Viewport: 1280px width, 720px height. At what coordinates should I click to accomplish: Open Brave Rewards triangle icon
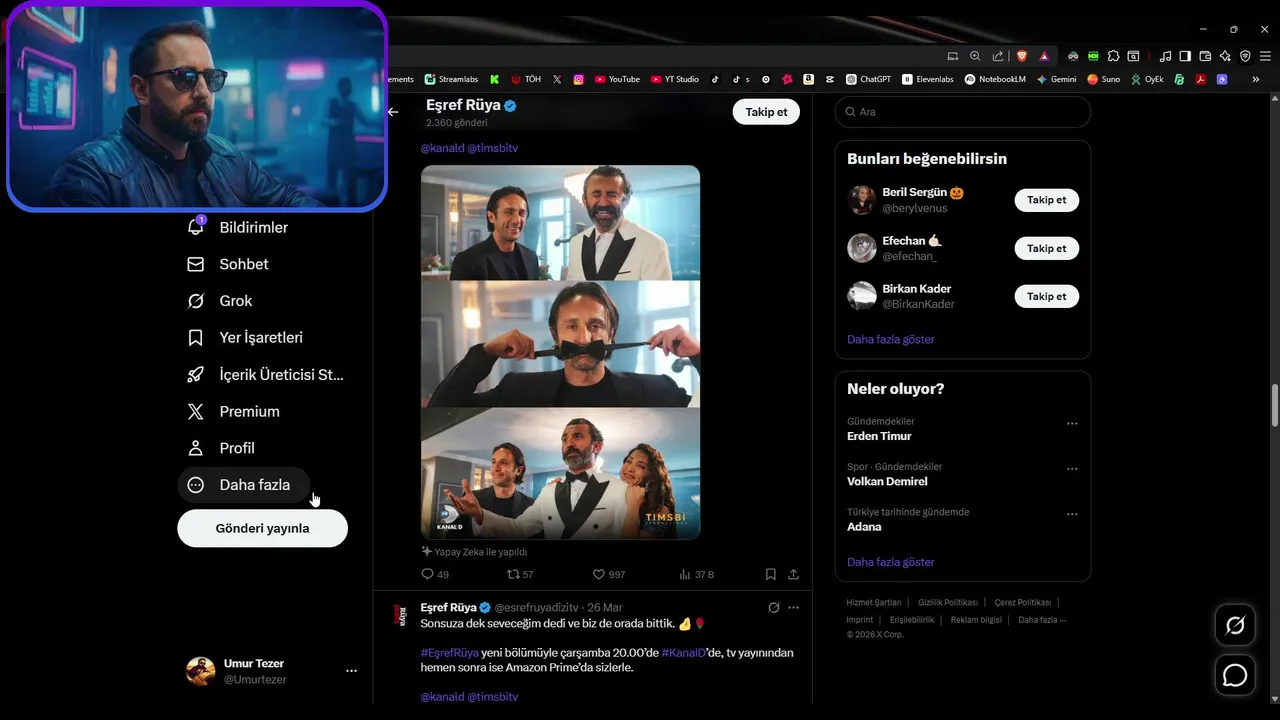click(1044, 56)
